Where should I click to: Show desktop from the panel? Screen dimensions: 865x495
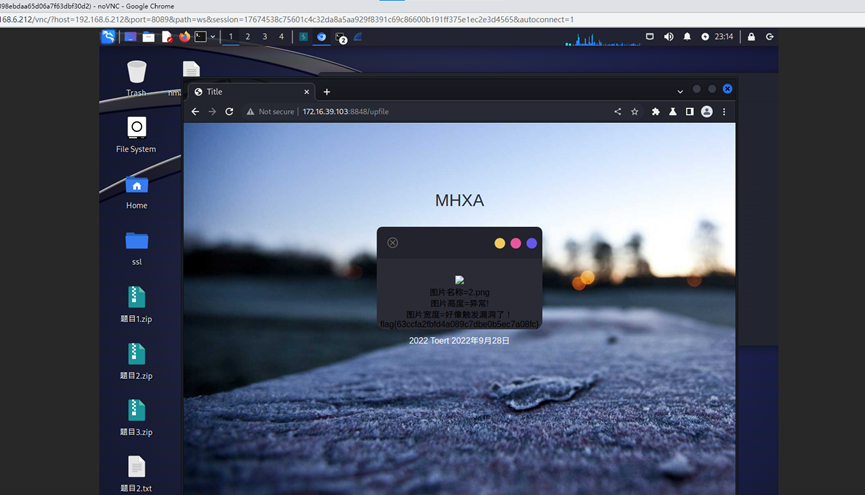point(130,37)
